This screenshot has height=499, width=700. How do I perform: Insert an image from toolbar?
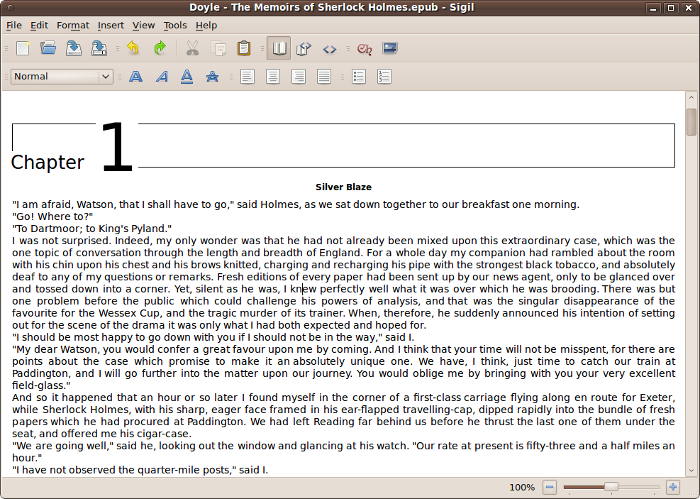click(390, 48)
